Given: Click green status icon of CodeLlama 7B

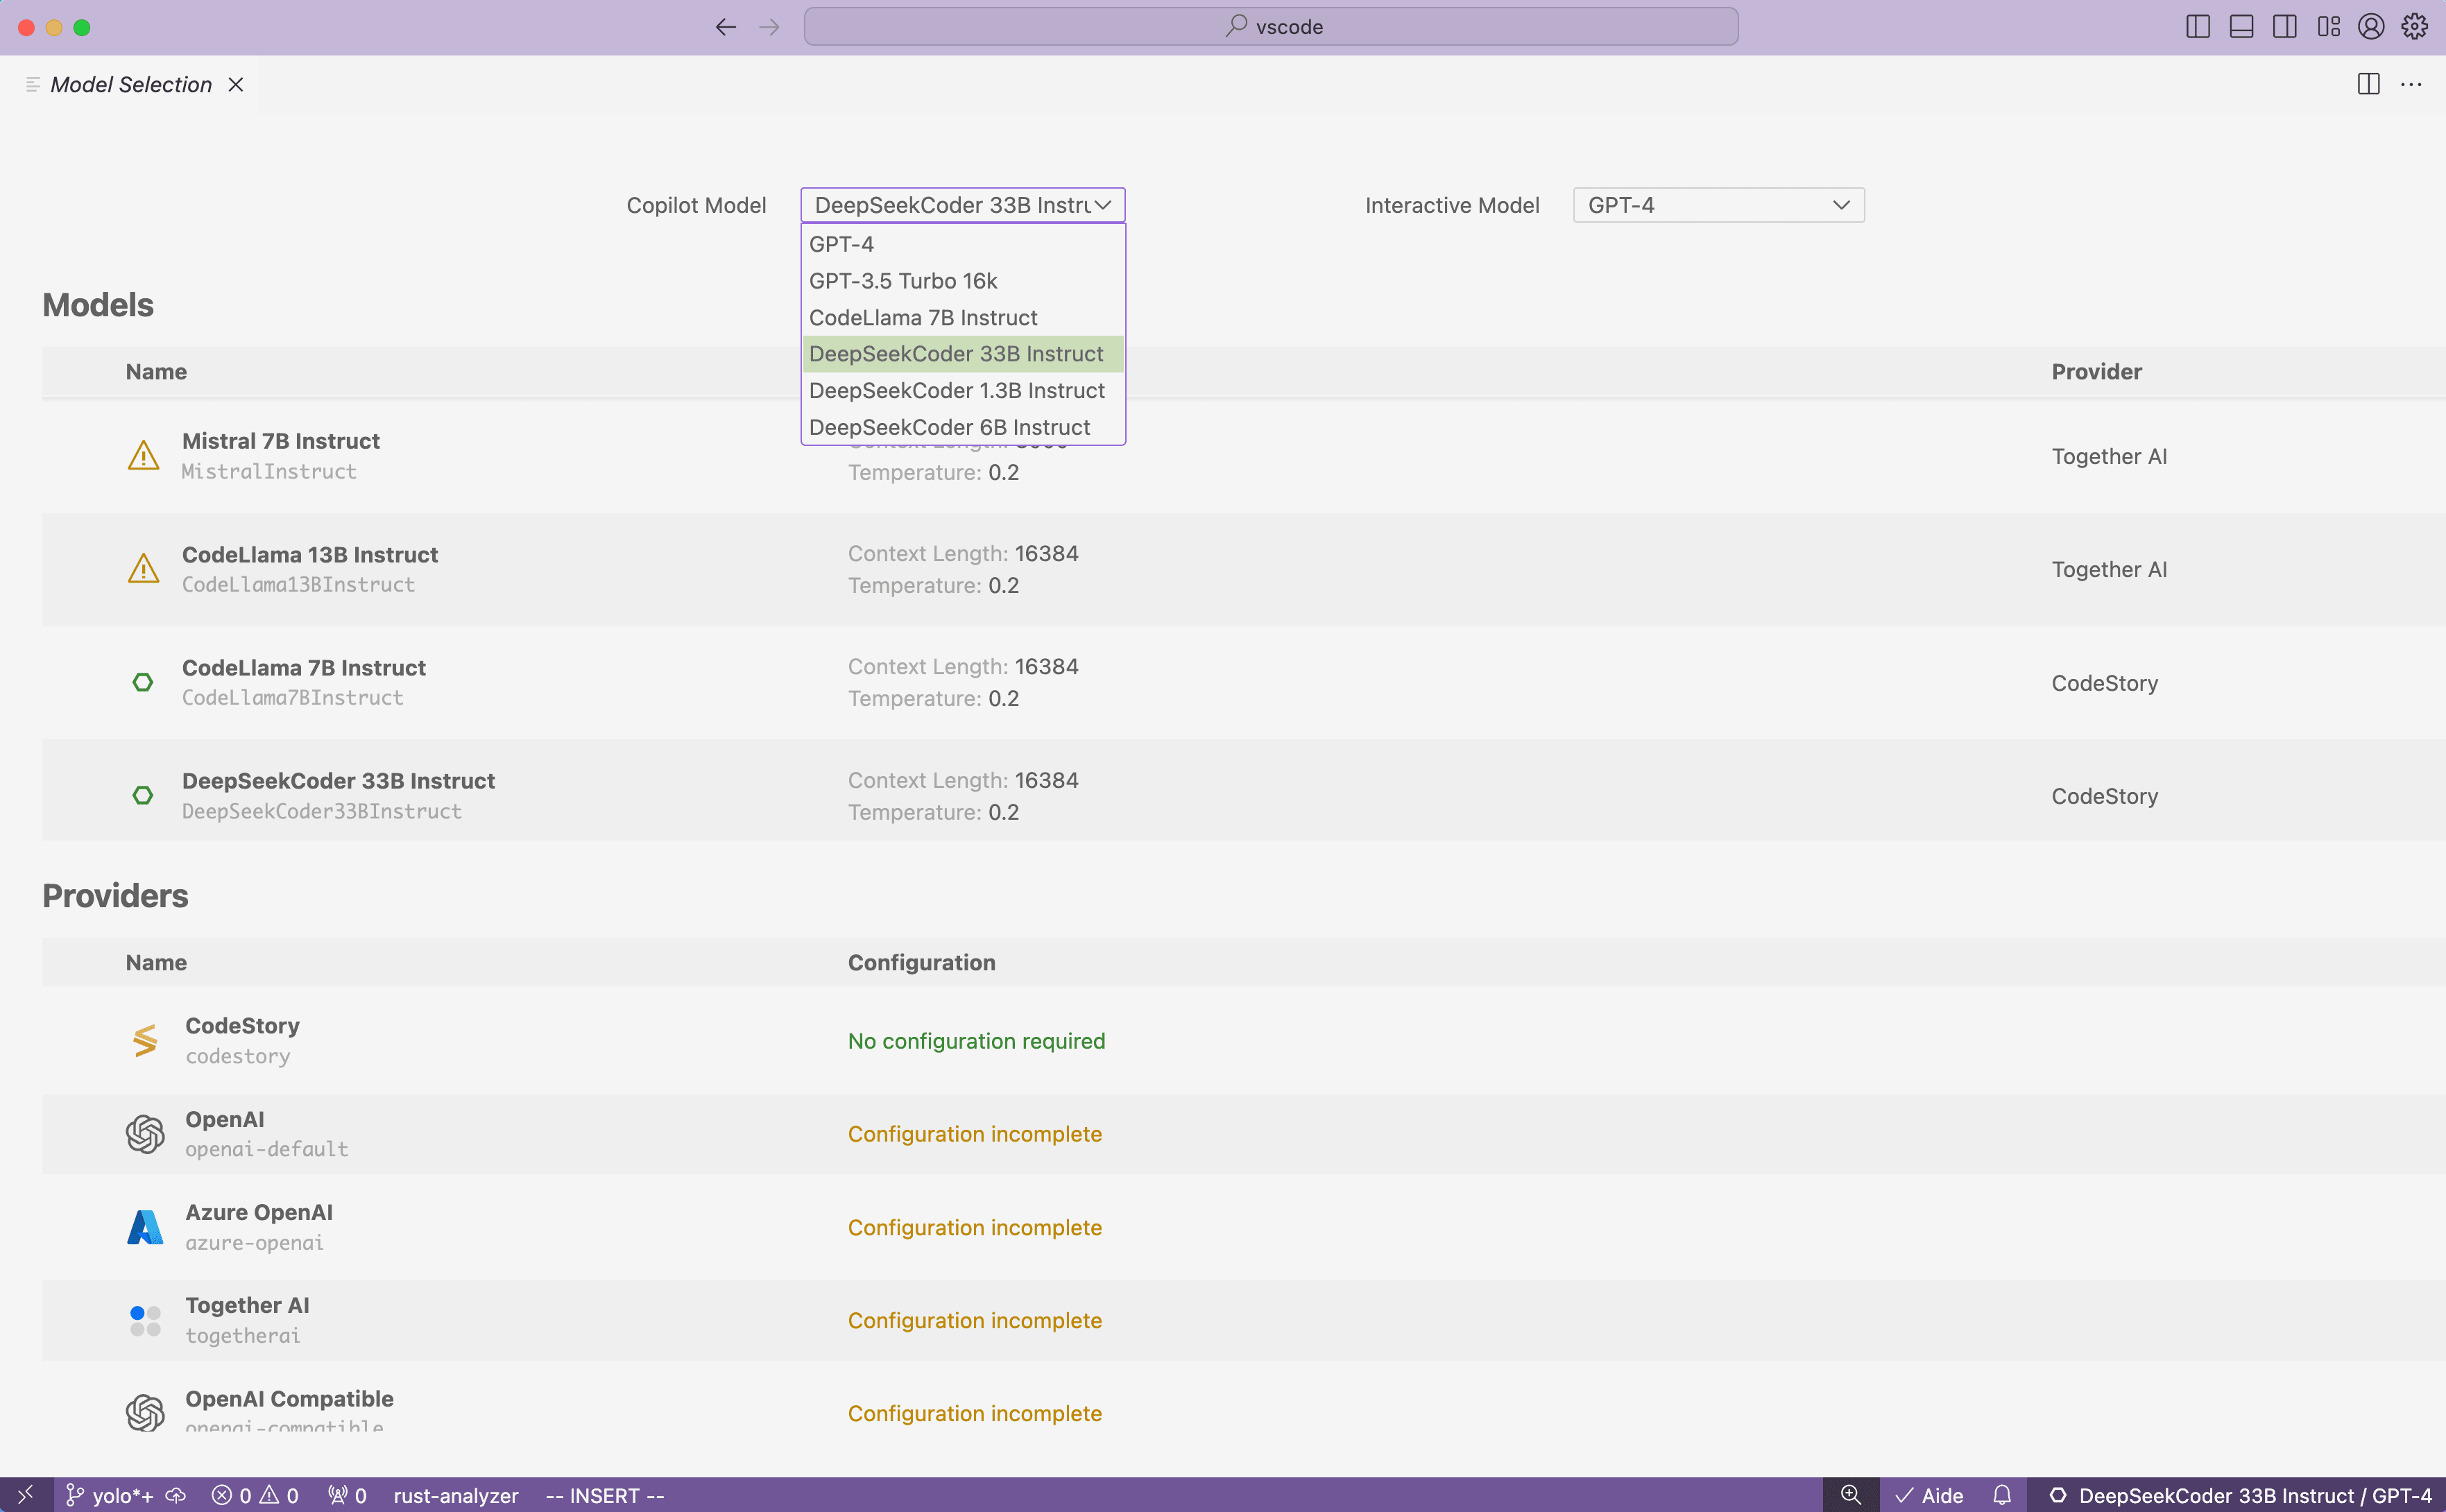Looking at the screenshot, I should [x=143, y=682].
